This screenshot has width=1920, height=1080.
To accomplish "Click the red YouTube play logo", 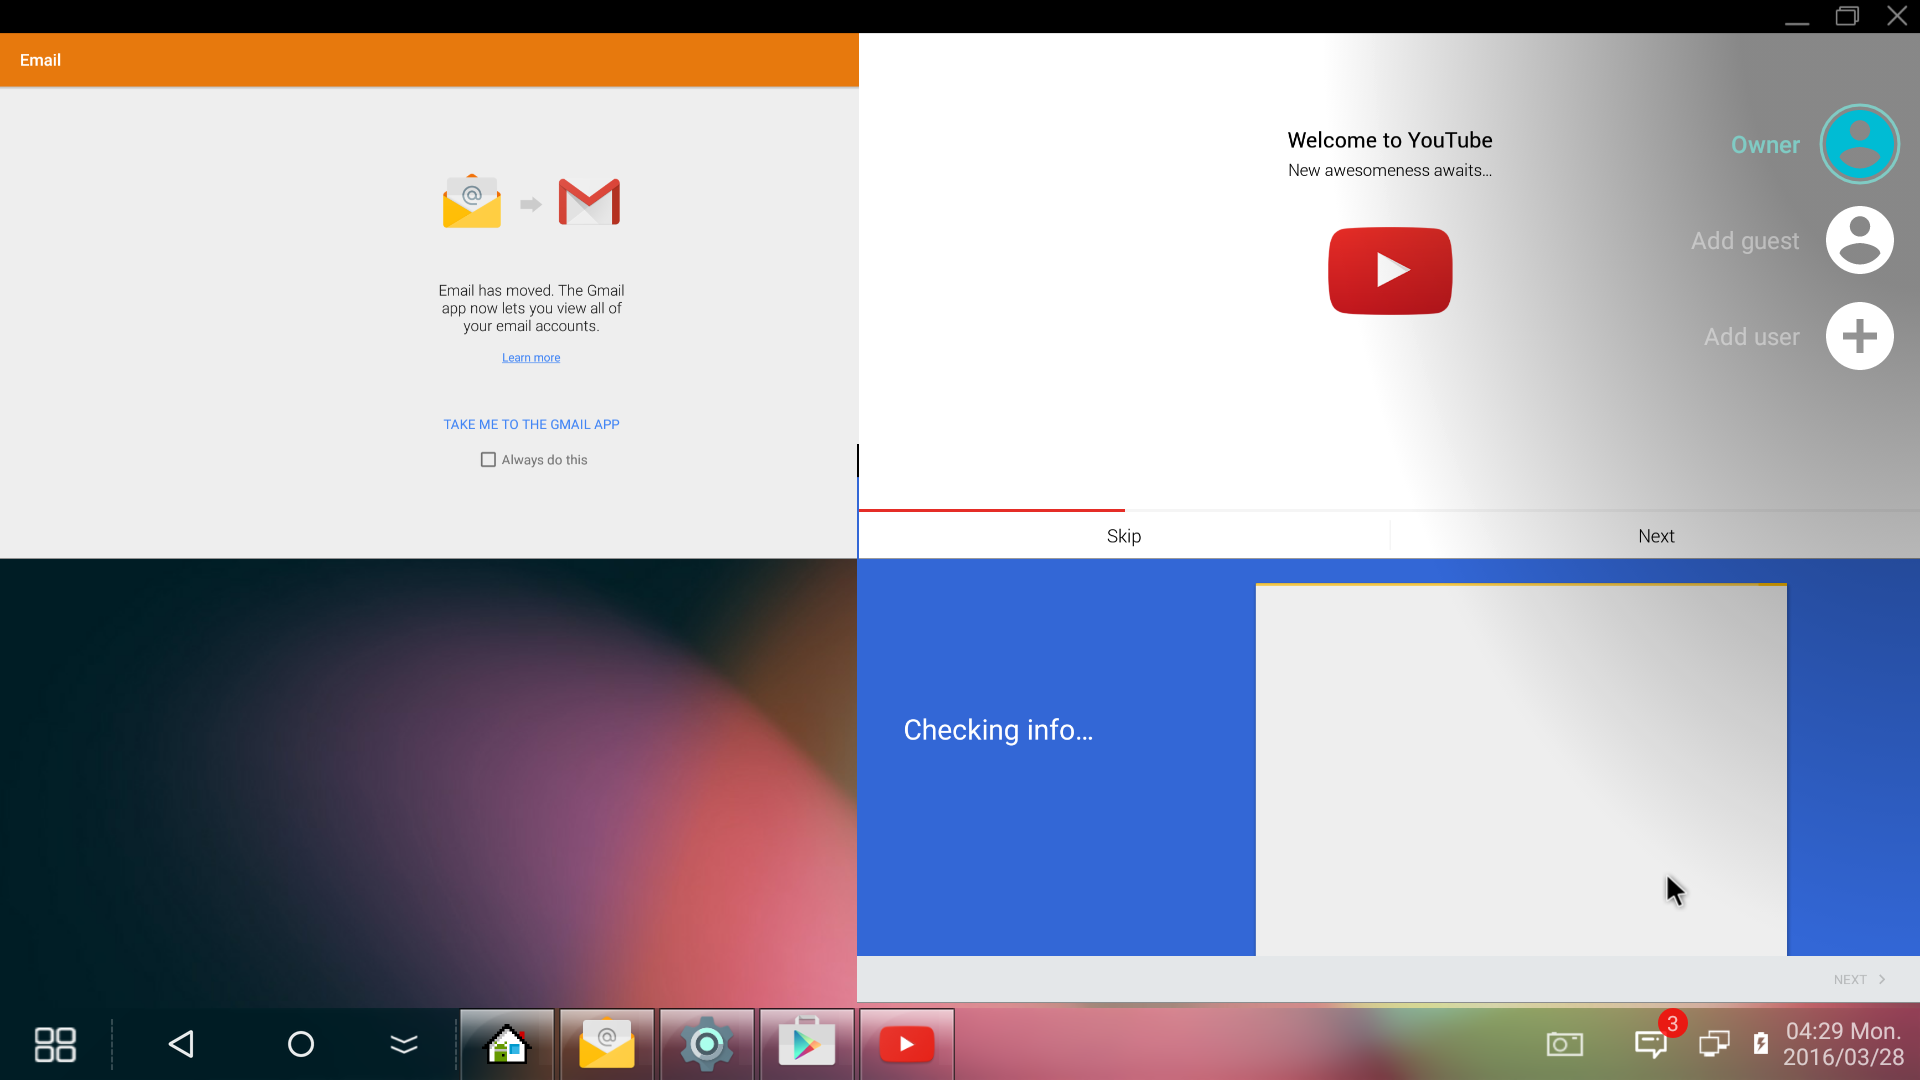I will pos(1390,270).
